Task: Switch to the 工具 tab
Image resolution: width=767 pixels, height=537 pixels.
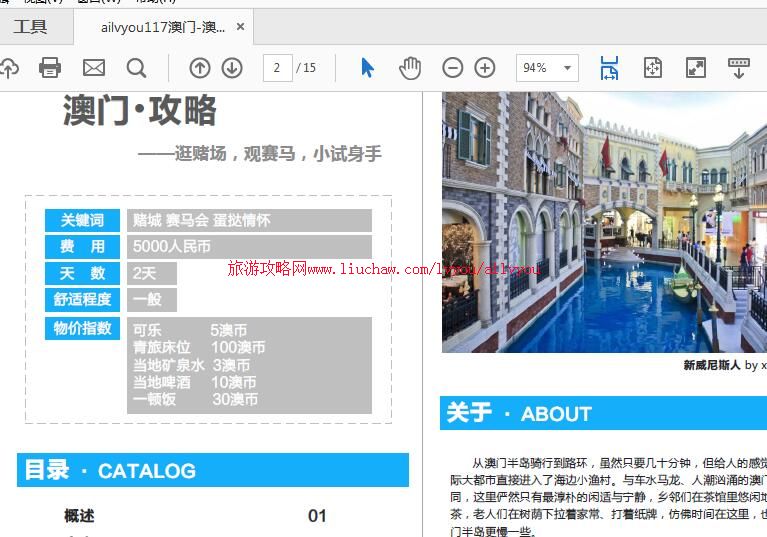Action: 30,27
